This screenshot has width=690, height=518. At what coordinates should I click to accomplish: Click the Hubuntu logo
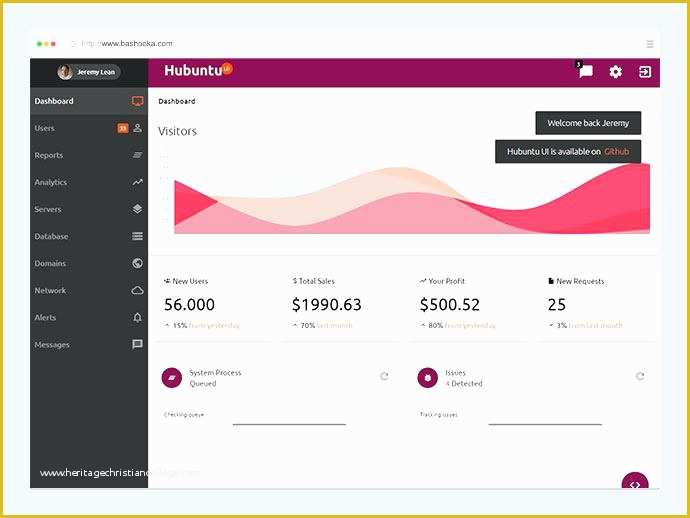[x=198, y=70]
